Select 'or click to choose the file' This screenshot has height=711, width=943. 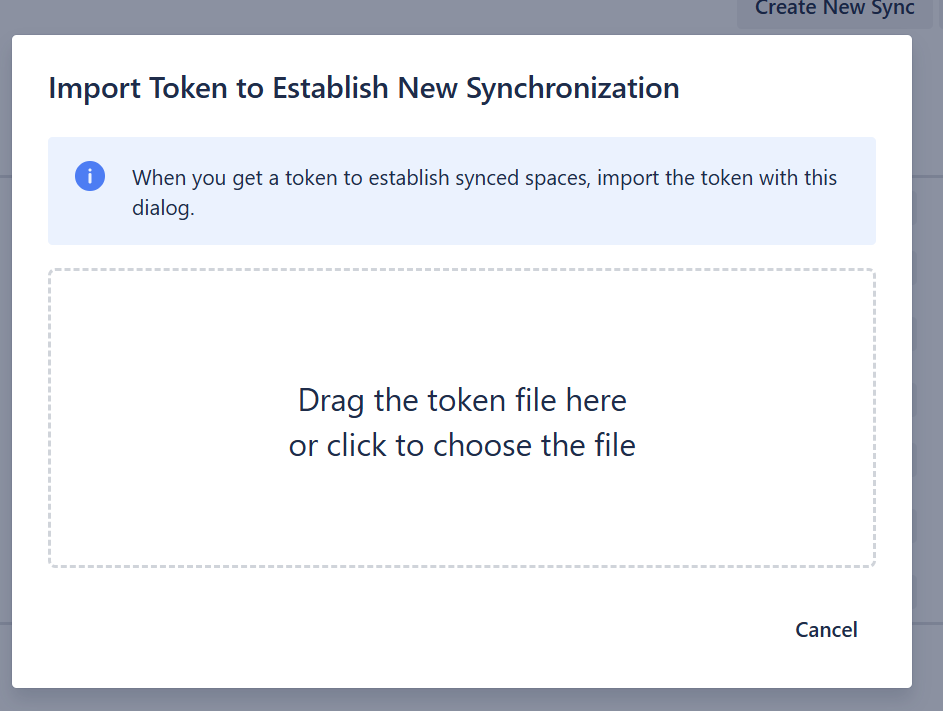tap(462, 445)
